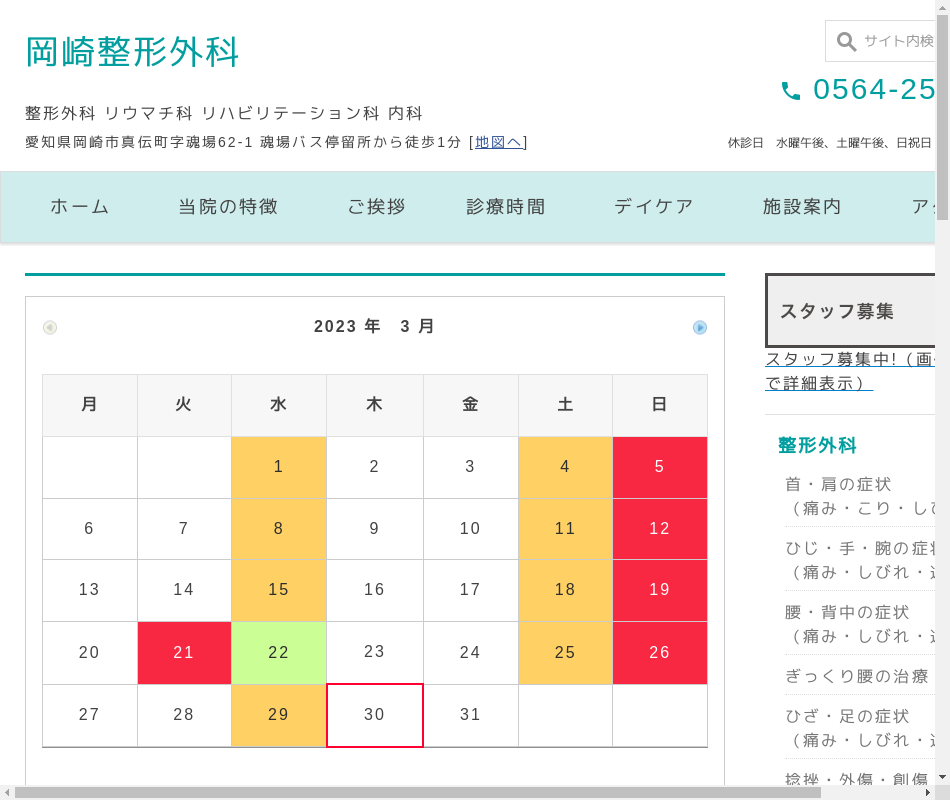Click the スタッフ募集 banner box
The image size is (950, 800).
[850, 311]
